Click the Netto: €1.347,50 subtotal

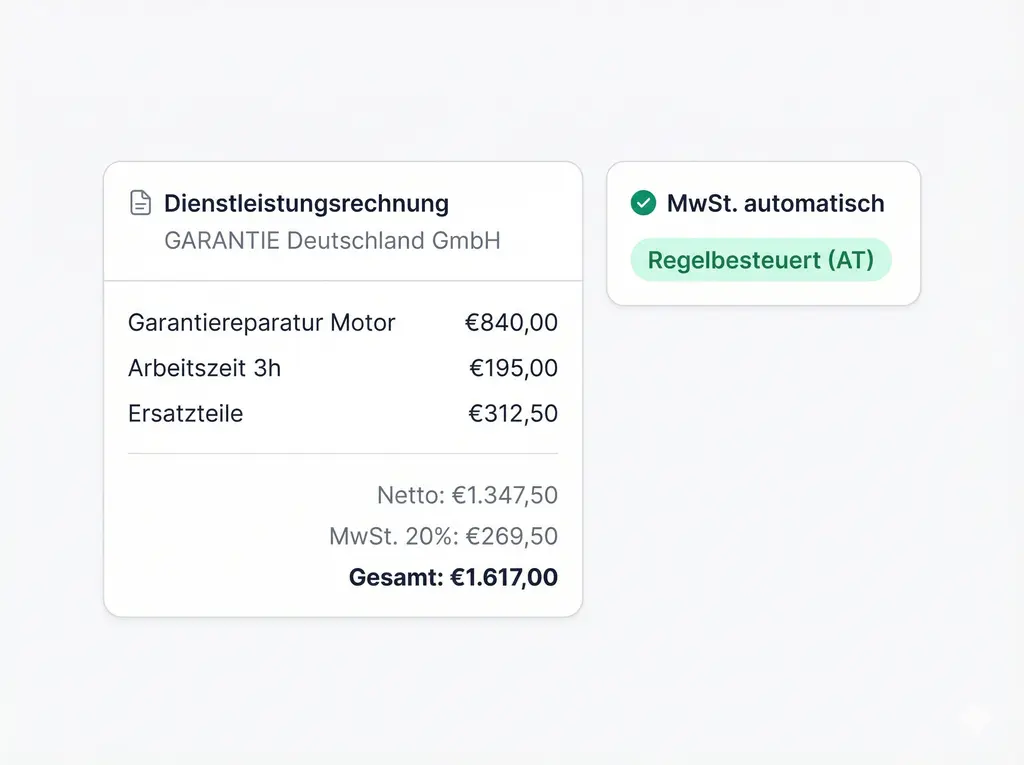pos(467,495)
